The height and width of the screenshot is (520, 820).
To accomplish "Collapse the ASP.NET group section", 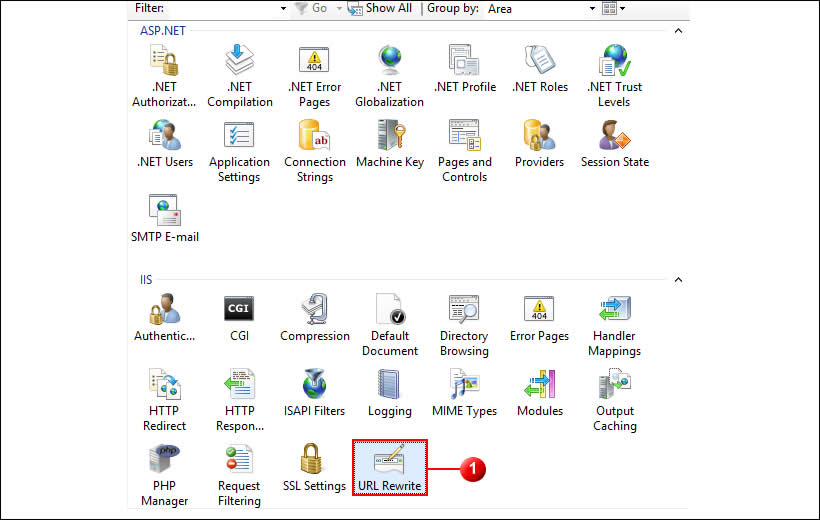I will pos(679,31).
